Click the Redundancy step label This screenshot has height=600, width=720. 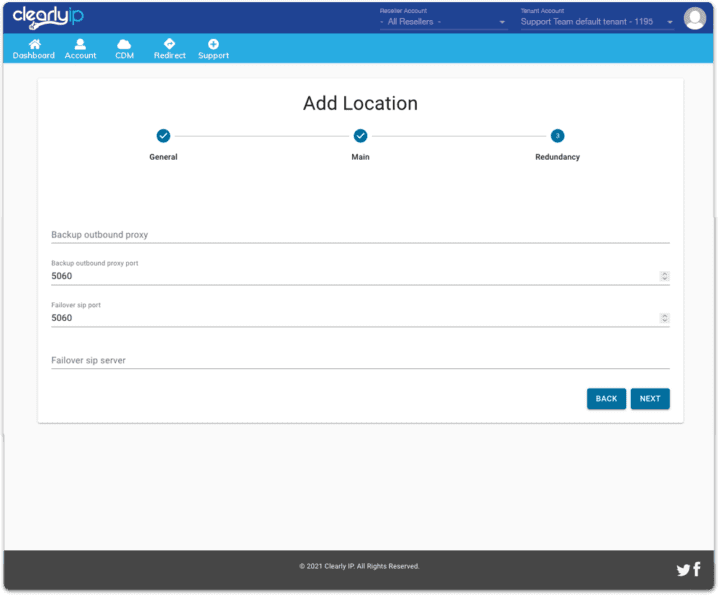point(557,157)
